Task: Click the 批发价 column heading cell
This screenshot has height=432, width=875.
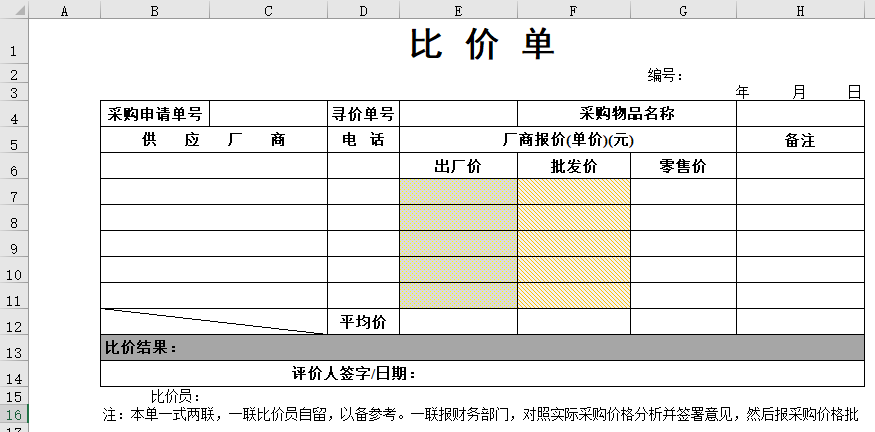Action: 574,166
